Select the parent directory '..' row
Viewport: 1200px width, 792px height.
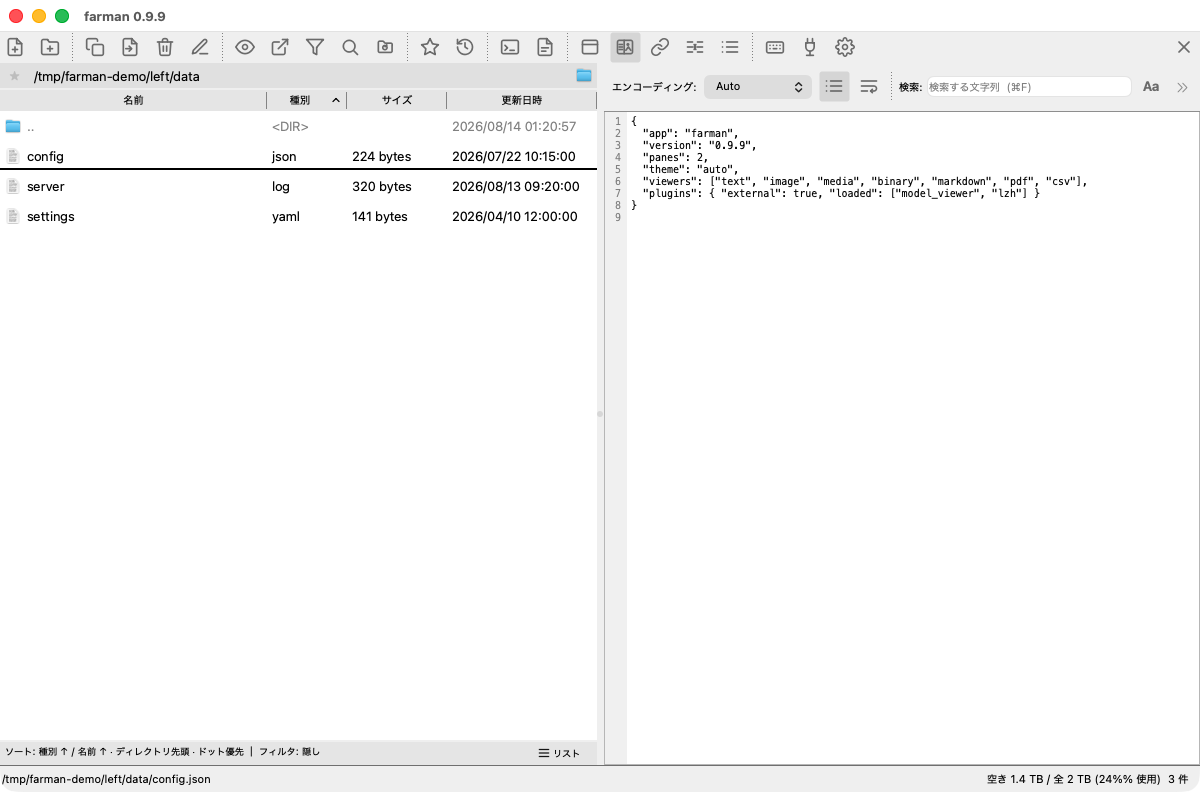(x=298, y=127)
